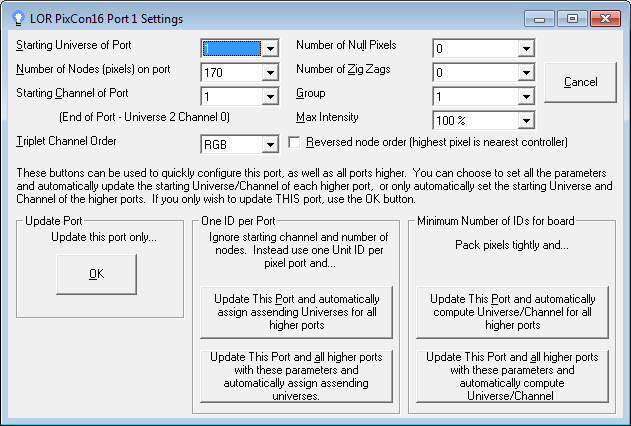
Task: Expand Triplet Channel Order RGB dropdown
Action: tap(269, 145)
